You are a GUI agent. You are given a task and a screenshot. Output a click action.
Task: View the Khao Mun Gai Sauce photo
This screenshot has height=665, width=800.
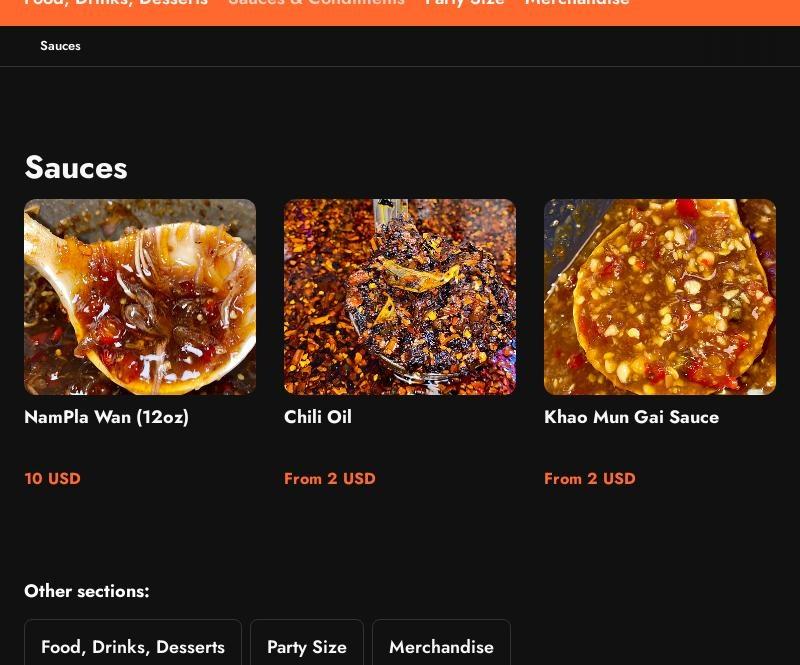(x=660, y=297)
